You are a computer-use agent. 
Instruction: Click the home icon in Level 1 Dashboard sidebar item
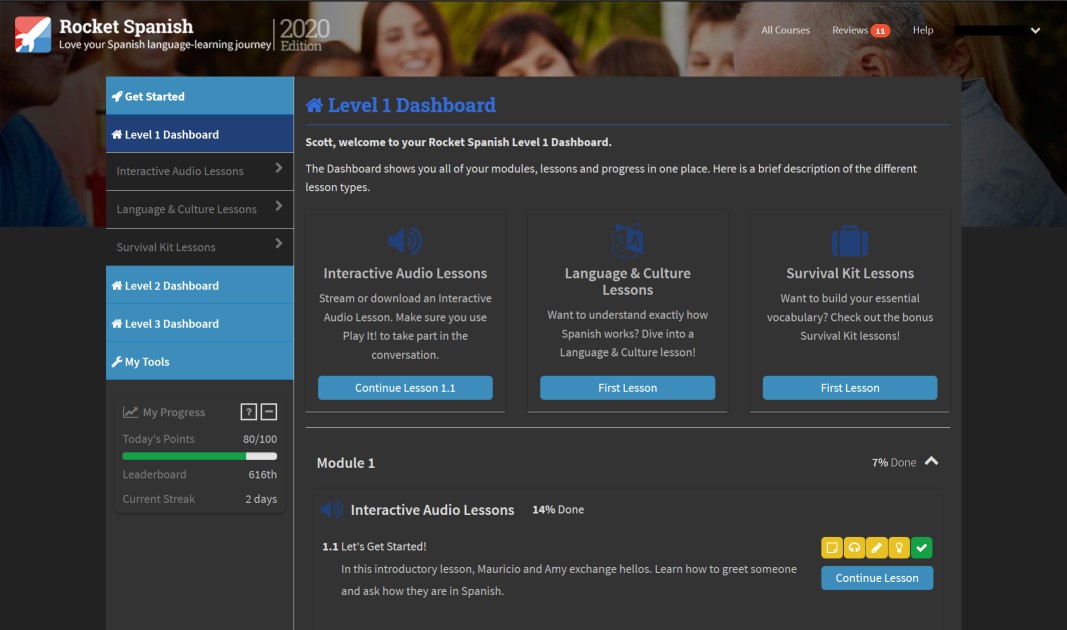(x=117, y=135)
